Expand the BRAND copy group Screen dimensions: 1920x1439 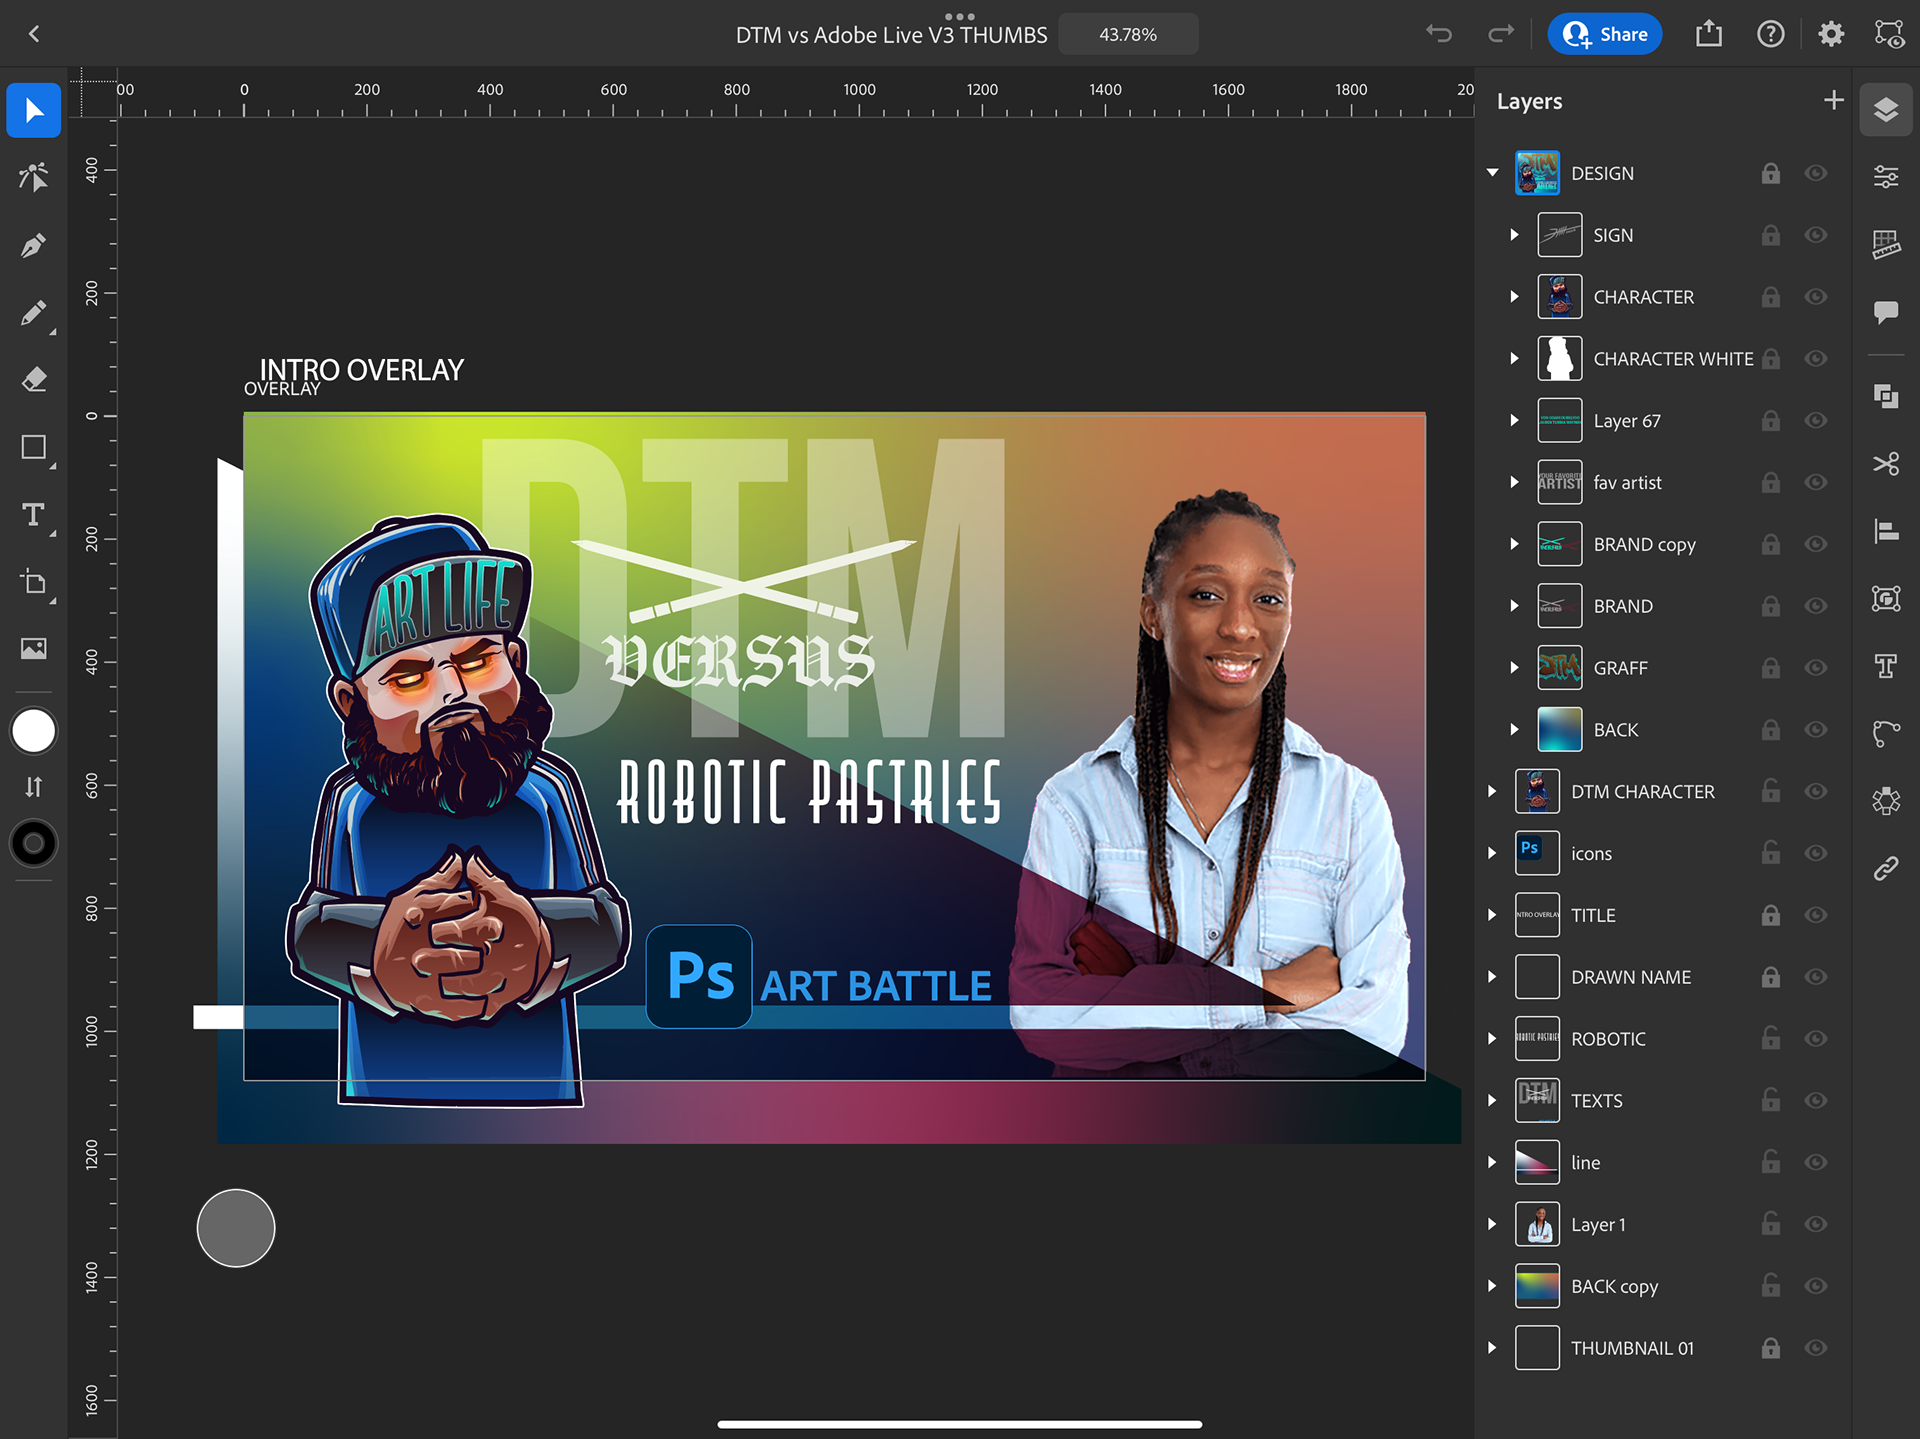[1514, 544]
